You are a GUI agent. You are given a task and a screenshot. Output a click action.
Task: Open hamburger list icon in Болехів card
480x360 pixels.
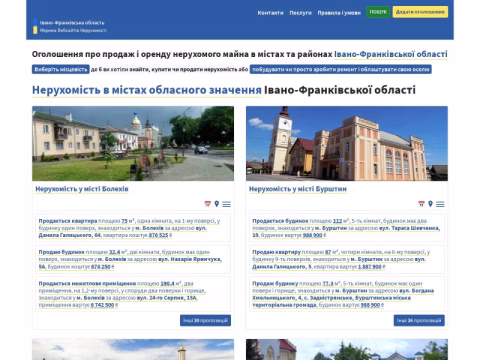(x=227, y=204)
